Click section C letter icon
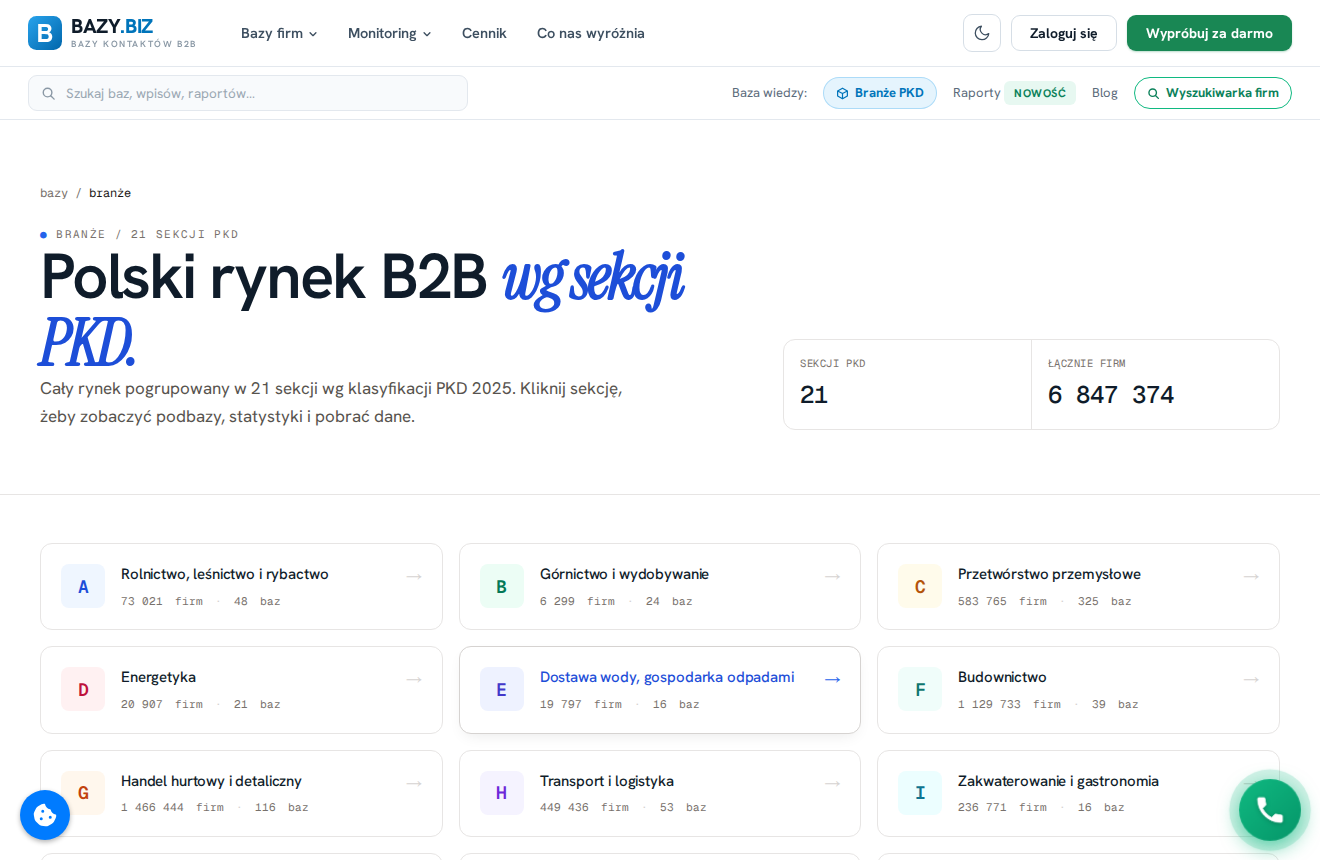 coord(920,587)
